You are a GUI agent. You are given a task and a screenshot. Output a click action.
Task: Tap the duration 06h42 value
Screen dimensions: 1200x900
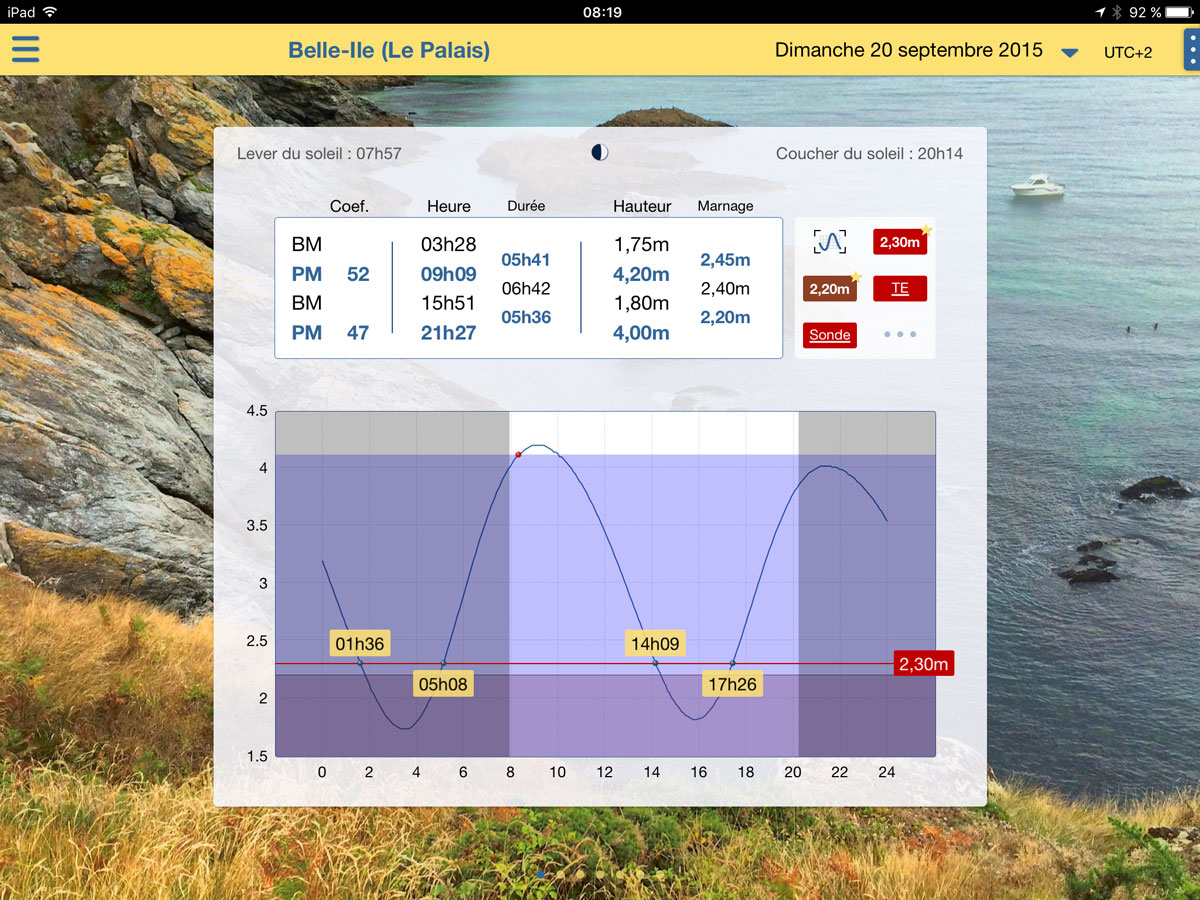[526, 289]
